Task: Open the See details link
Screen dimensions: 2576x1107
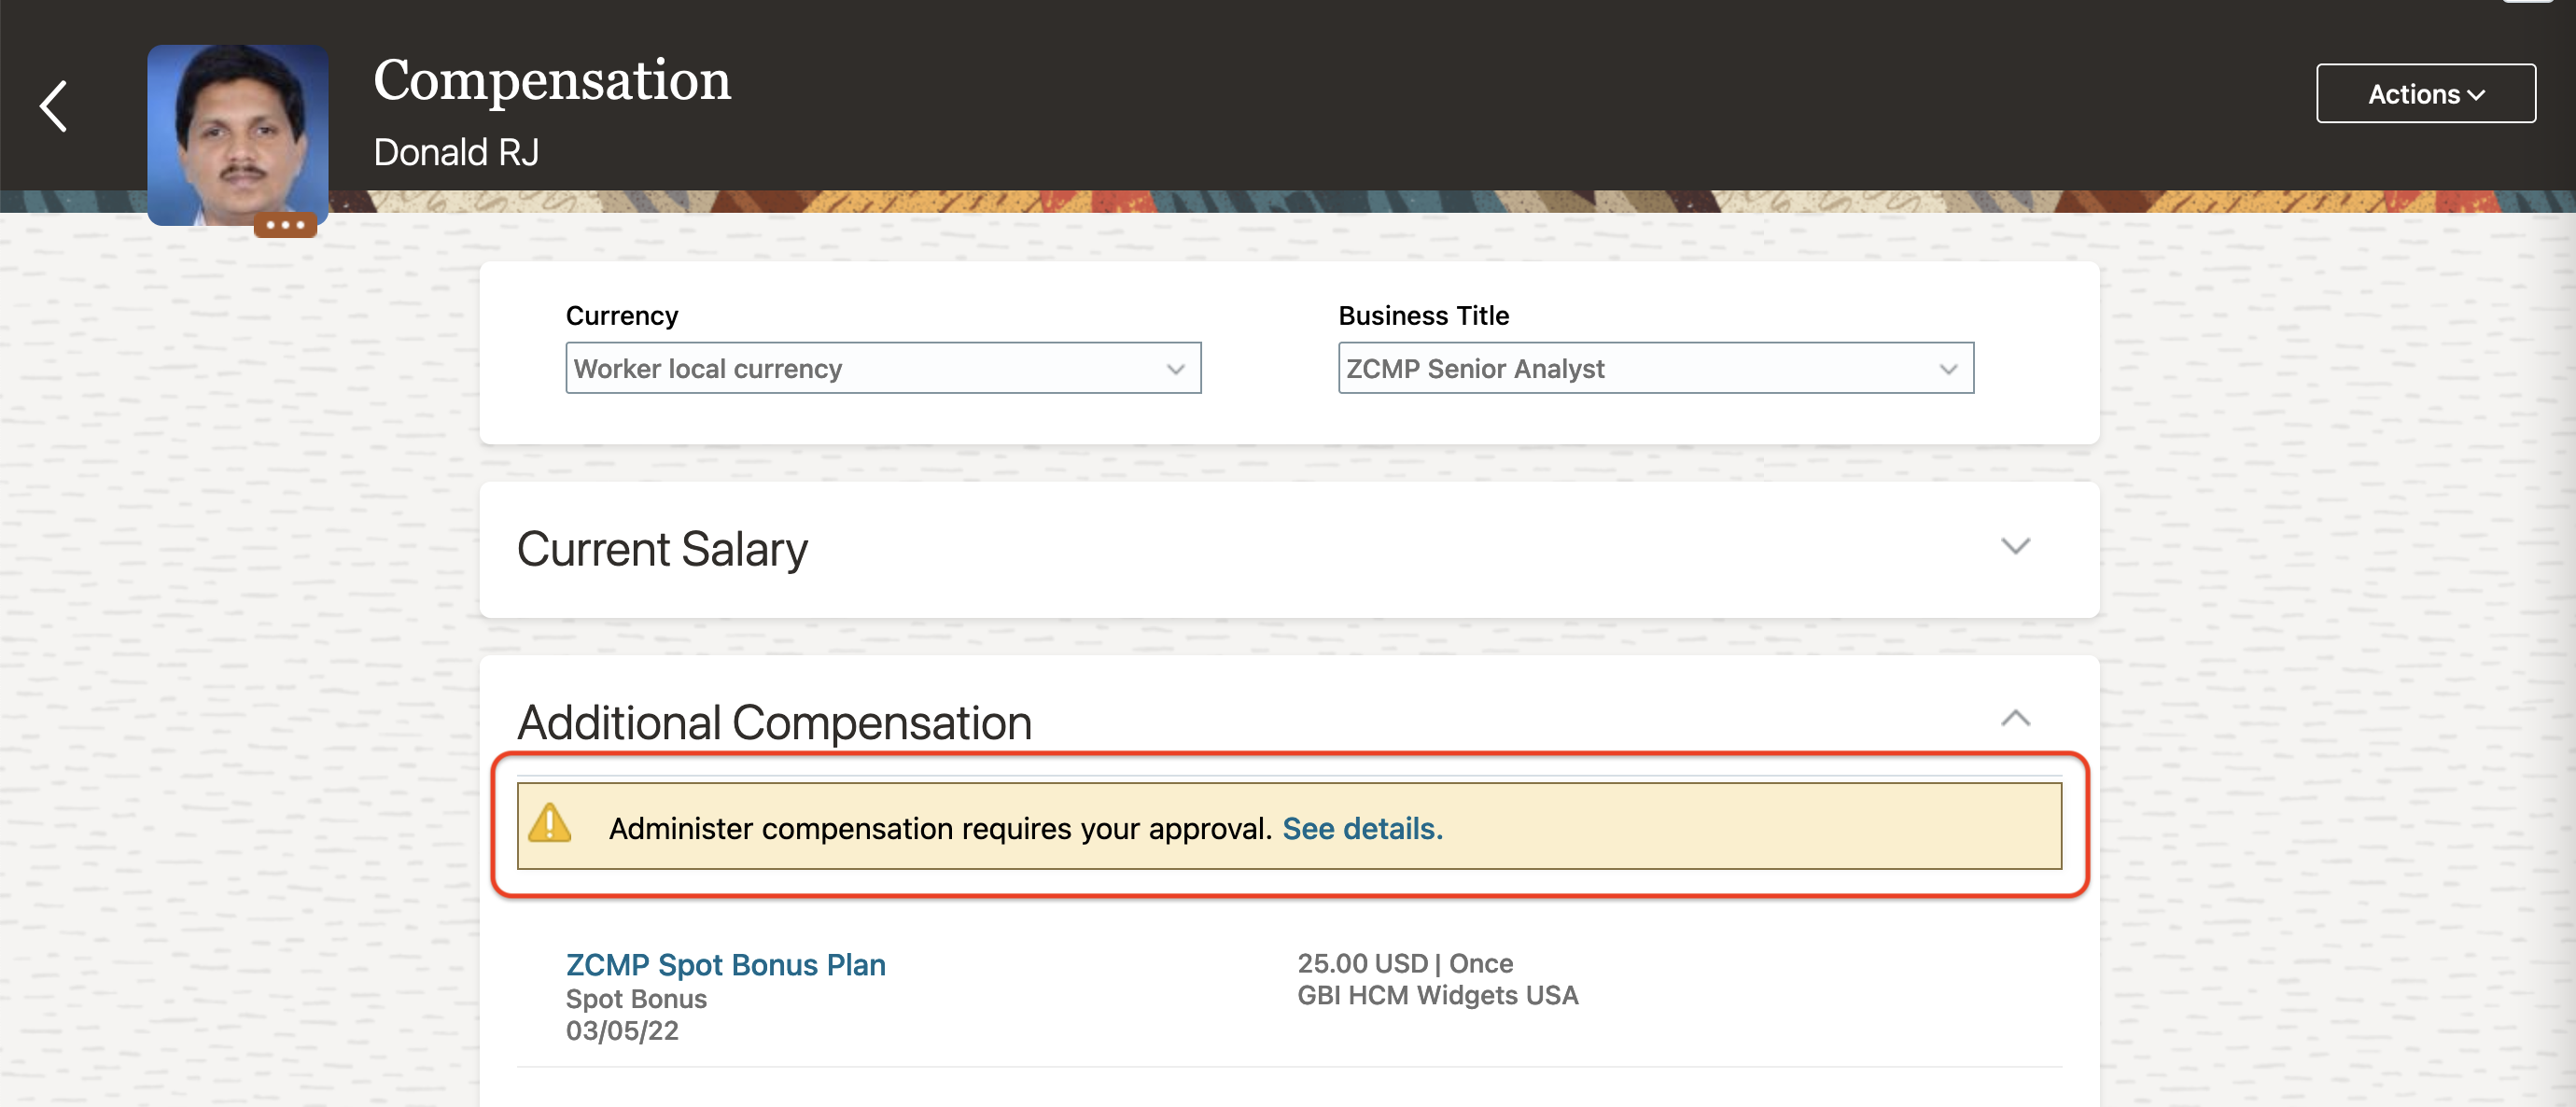Action: pos(1362,828)
